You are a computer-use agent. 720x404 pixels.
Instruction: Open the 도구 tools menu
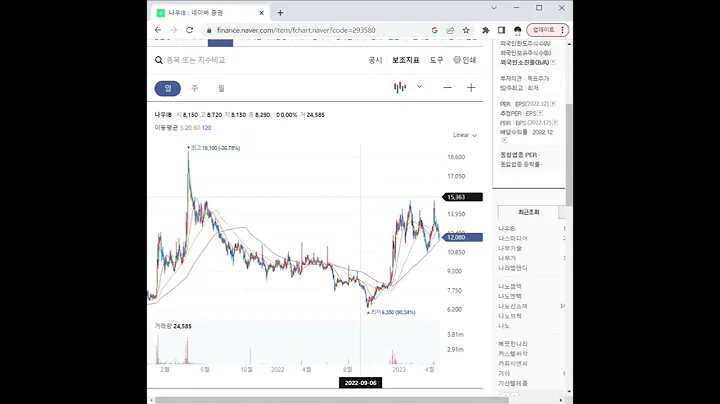click(436, 60)
